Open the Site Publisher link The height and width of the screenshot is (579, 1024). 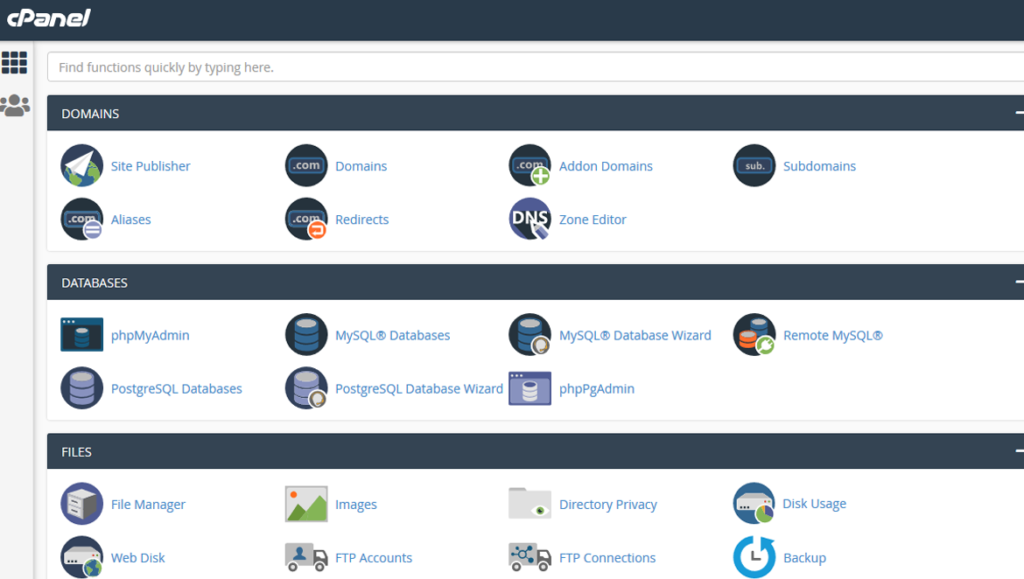coord(151,166)
